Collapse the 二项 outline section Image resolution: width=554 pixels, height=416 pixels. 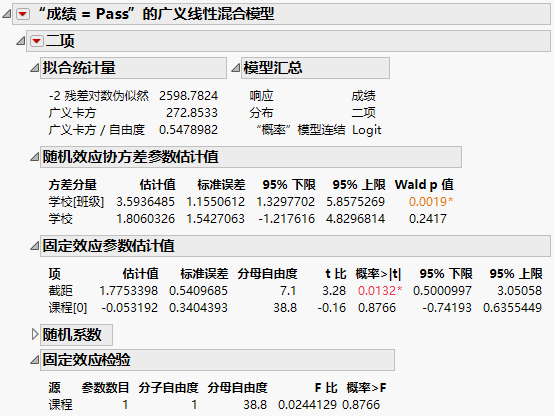[20, 41]
